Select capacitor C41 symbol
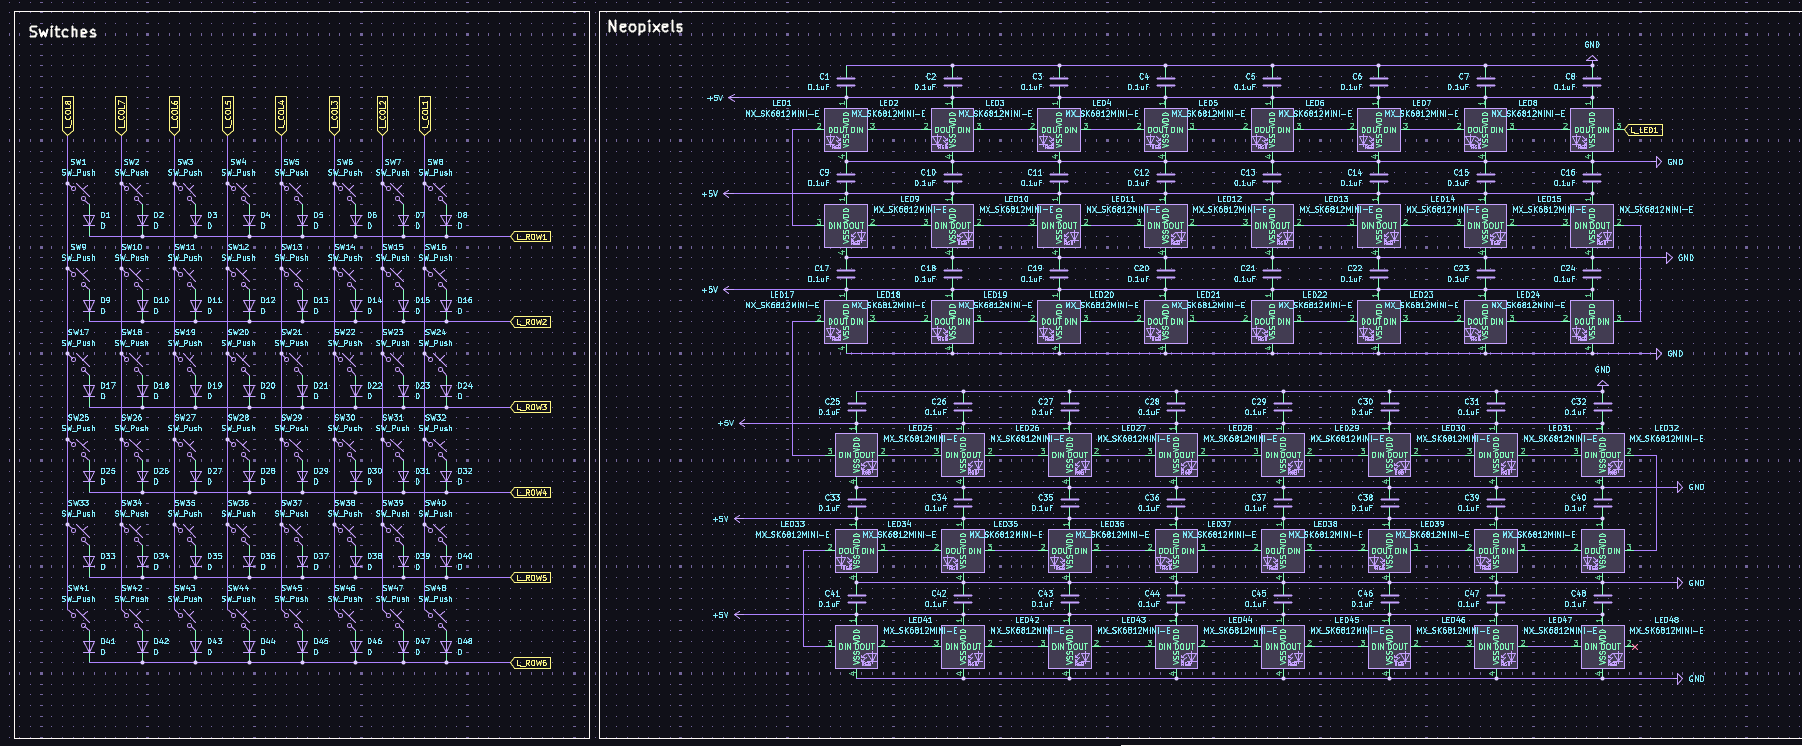The image size is (1802, 746). tap(857, 599)
